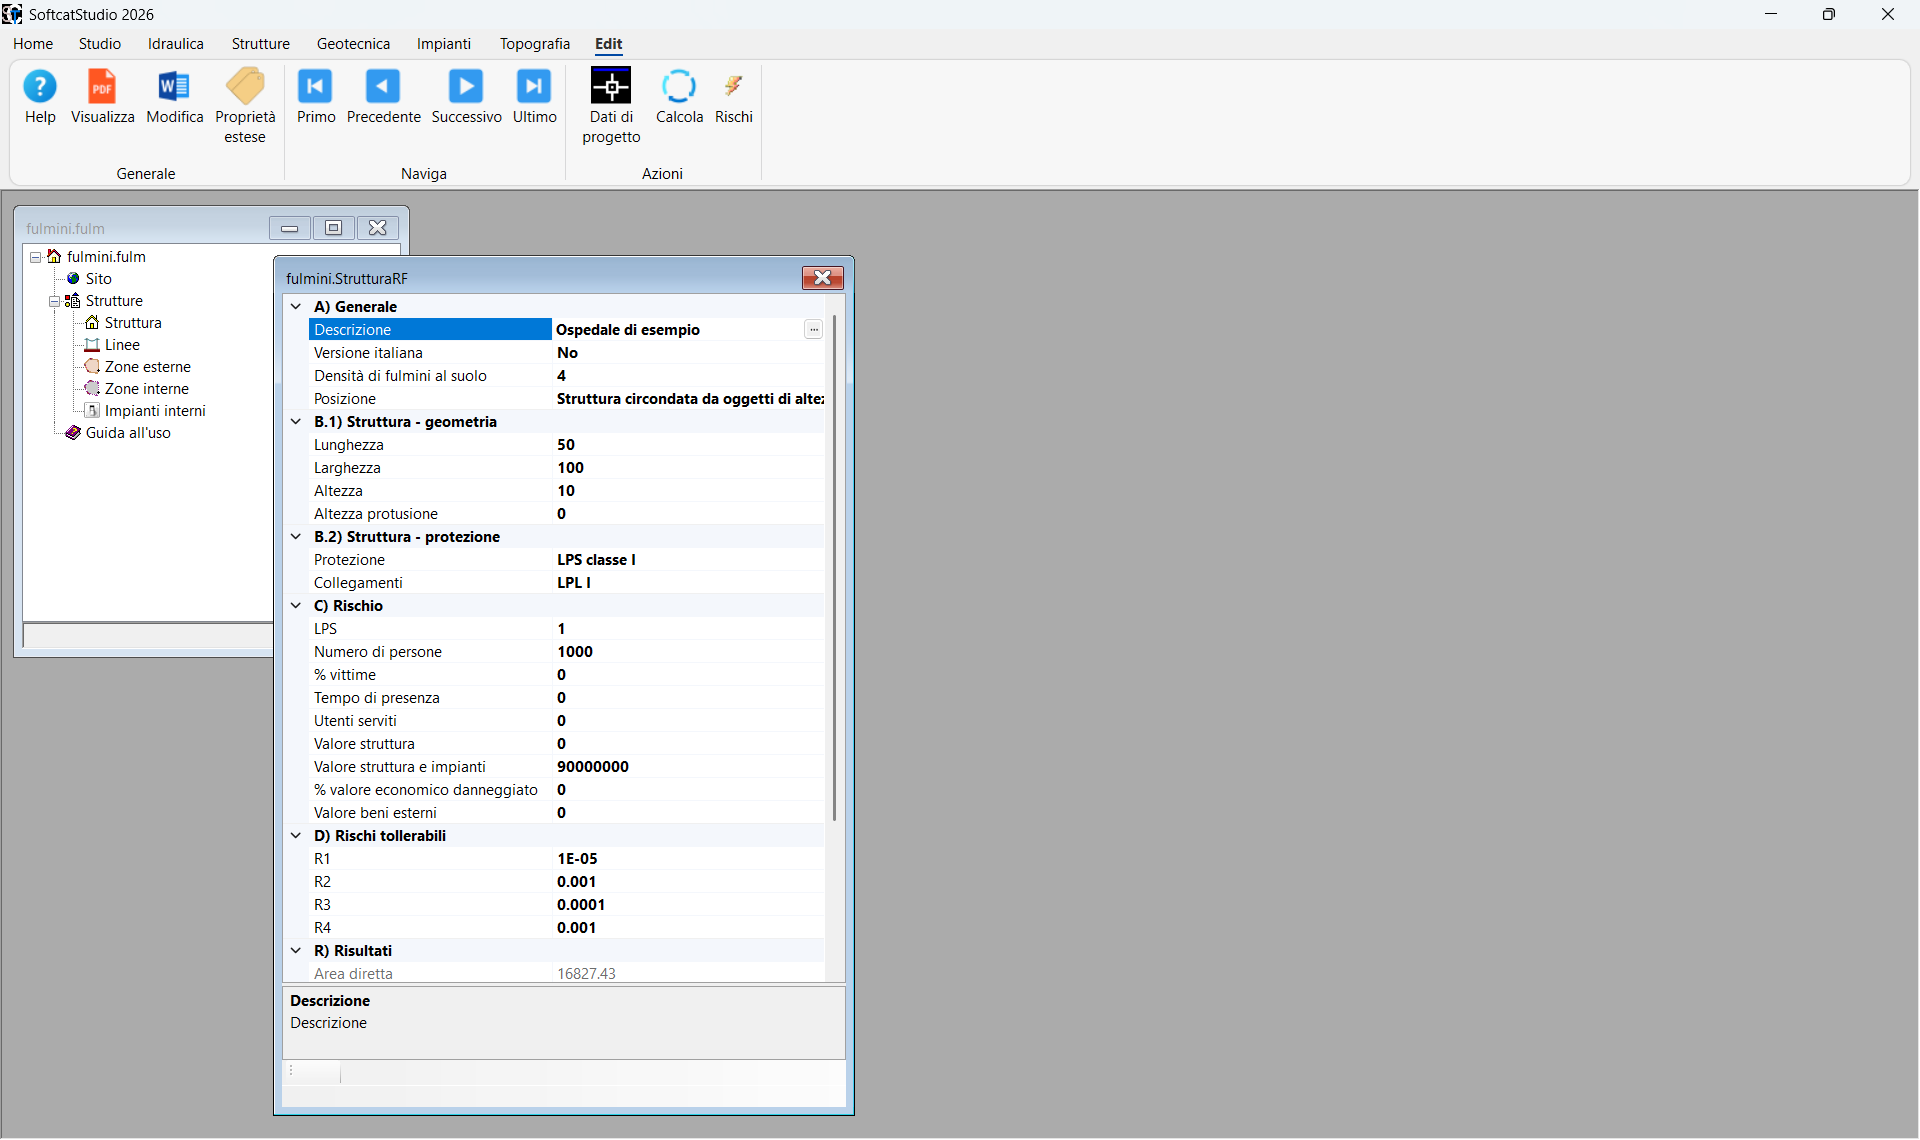Go to Primo record
This screenshot has height=1140, width=1920.
316,97
